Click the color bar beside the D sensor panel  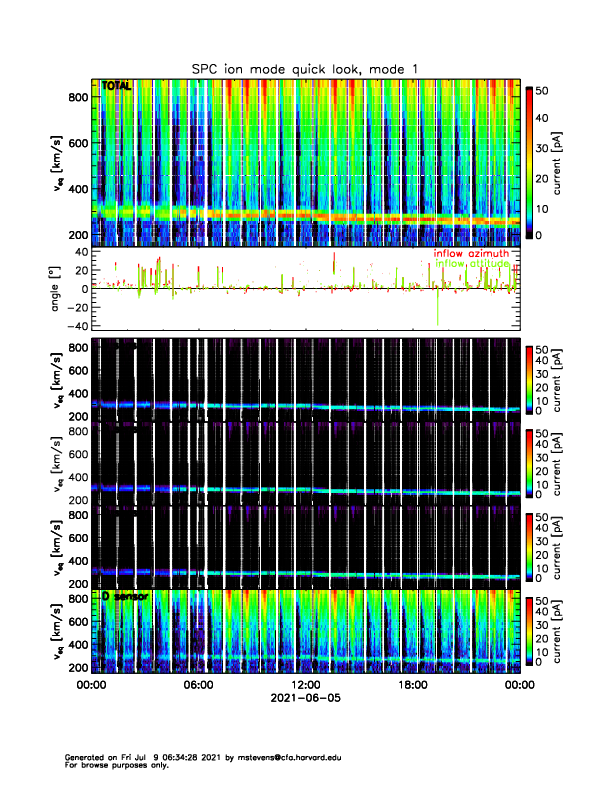point(529,629)
